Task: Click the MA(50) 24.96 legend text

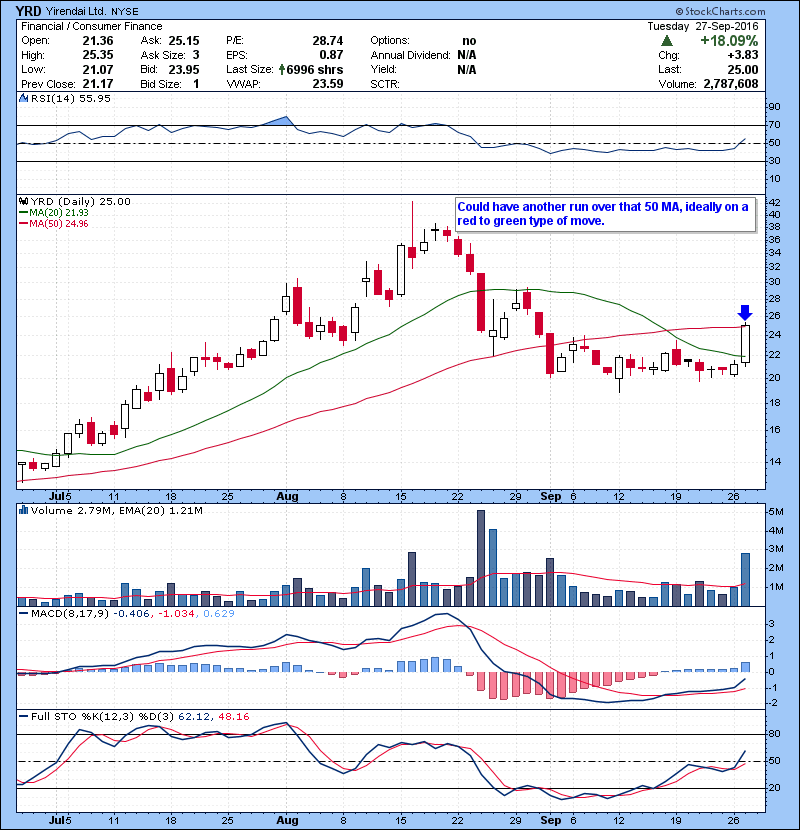Action: pyautogui.click(x=59, y=223)
